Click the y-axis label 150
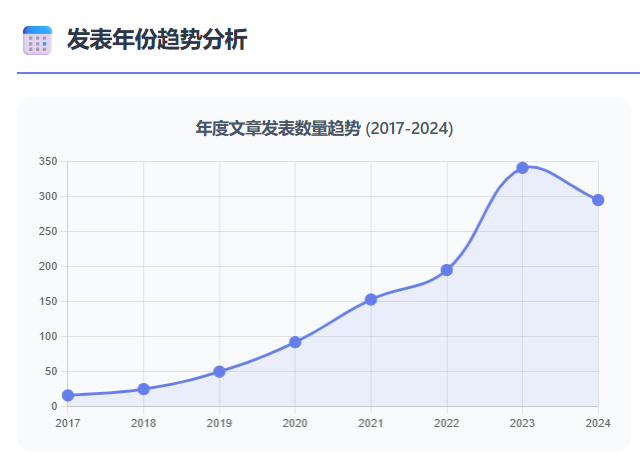This screenshot has height=460, width=640. tap(48, 302)
